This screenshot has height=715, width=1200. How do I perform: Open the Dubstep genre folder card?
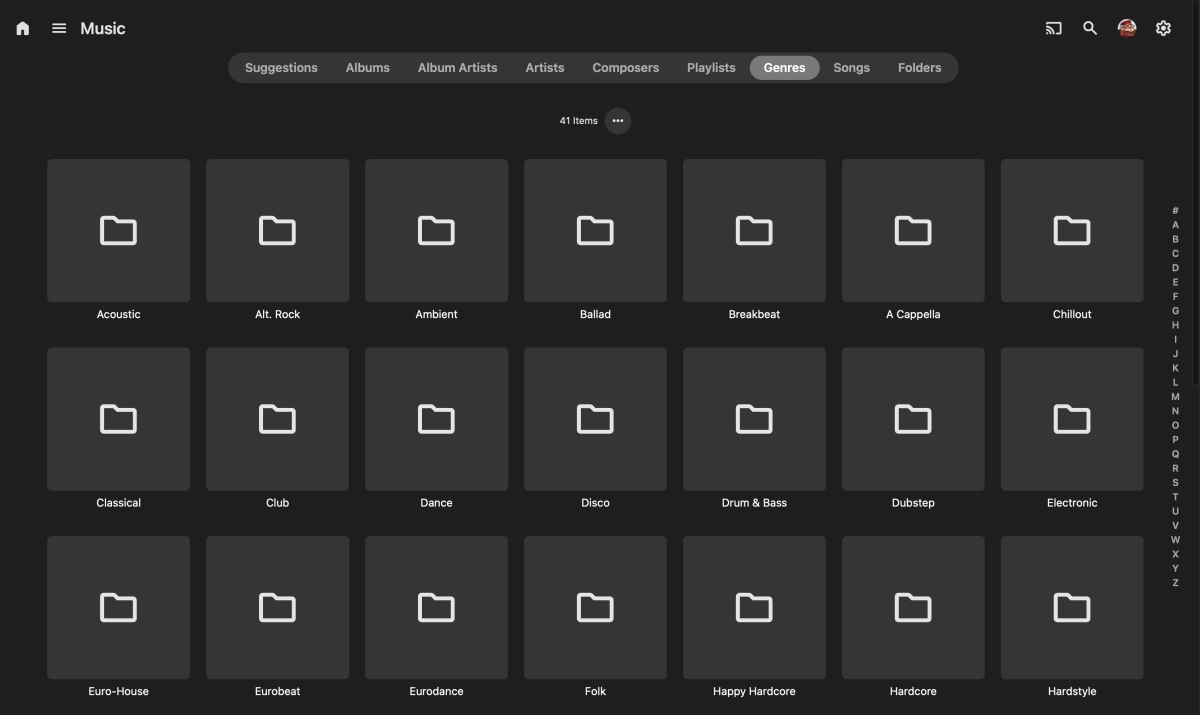coord(913,419)
